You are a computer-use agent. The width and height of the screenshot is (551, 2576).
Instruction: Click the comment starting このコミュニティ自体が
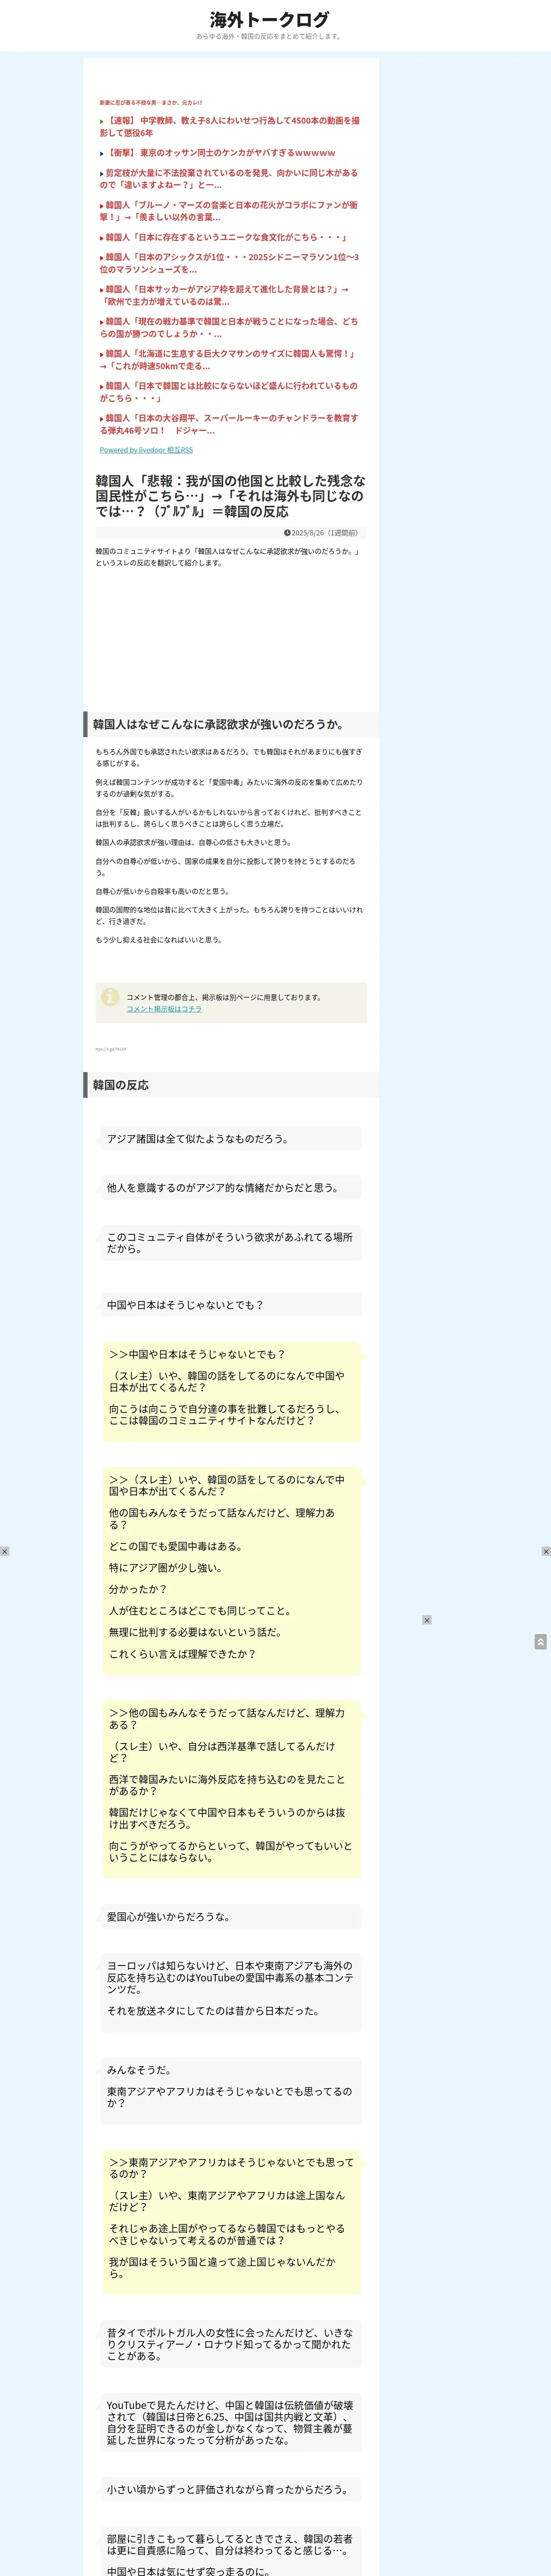[230, 1243]
